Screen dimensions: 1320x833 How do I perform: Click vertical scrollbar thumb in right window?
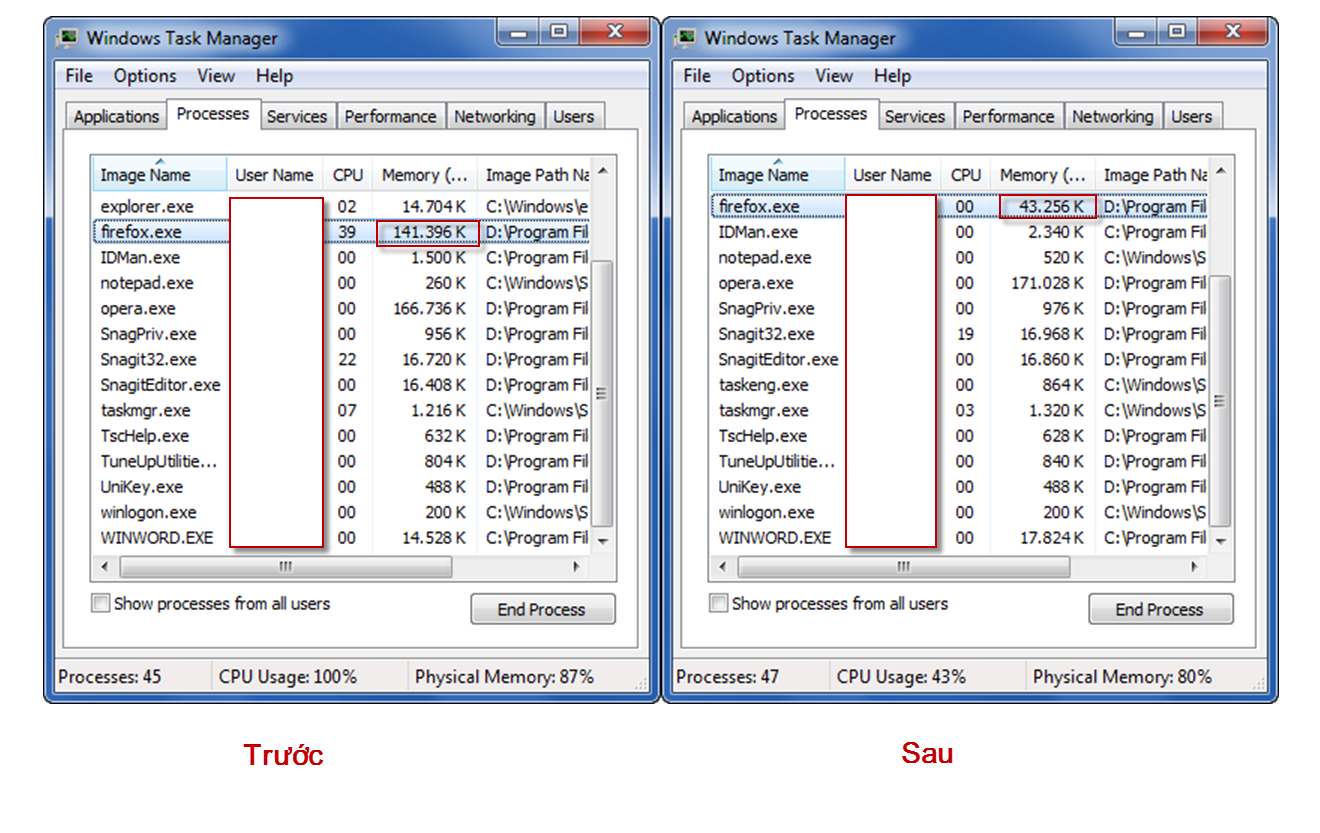[1221, 400]
